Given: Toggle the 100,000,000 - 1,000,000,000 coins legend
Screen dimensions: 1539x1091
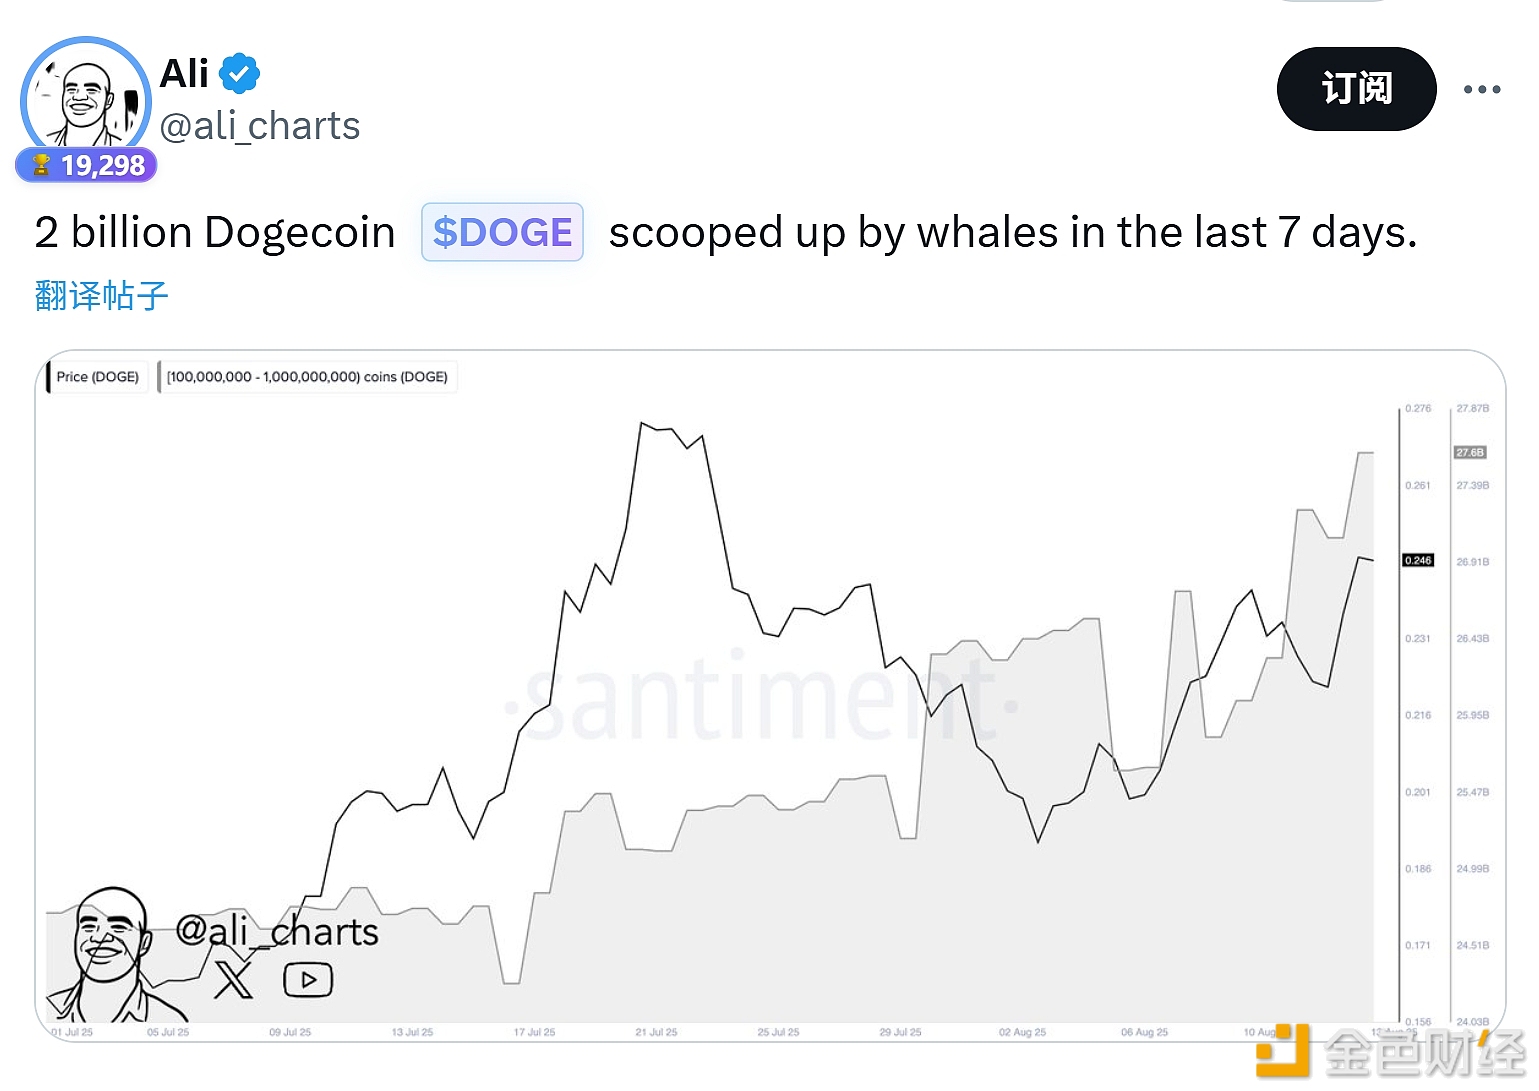Looking at the screenshot, I should click(x=307, y=377).
